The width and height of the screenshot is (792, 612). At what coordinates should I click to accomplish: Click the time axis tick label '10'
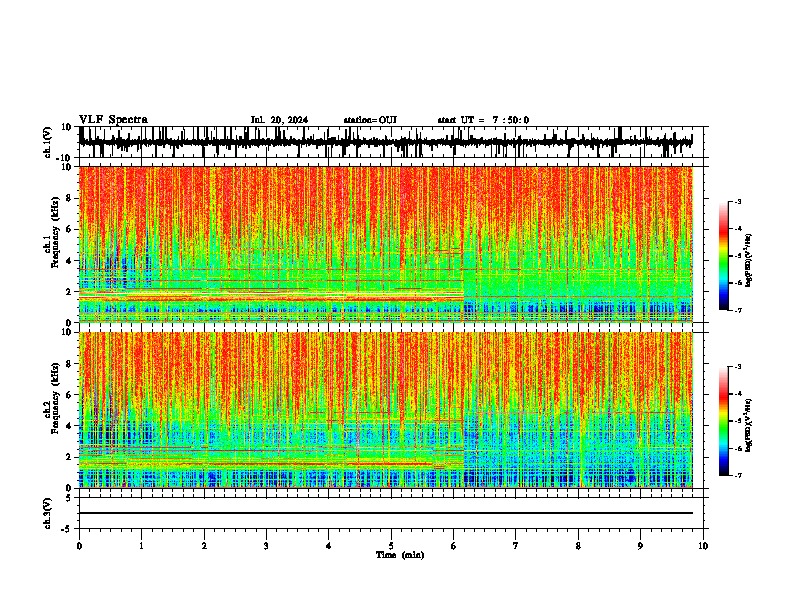(x=703, y=546)
